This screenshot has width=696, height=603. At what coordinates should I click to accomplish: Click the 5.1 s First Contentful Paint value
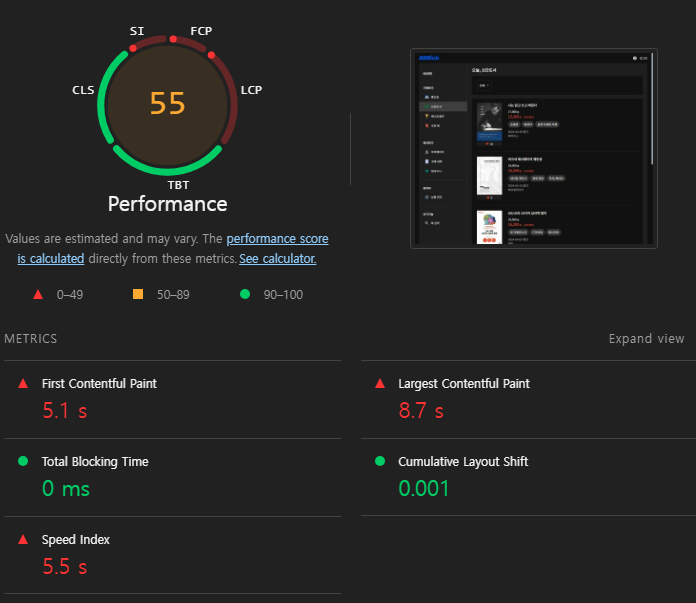[x=65, y=410]
